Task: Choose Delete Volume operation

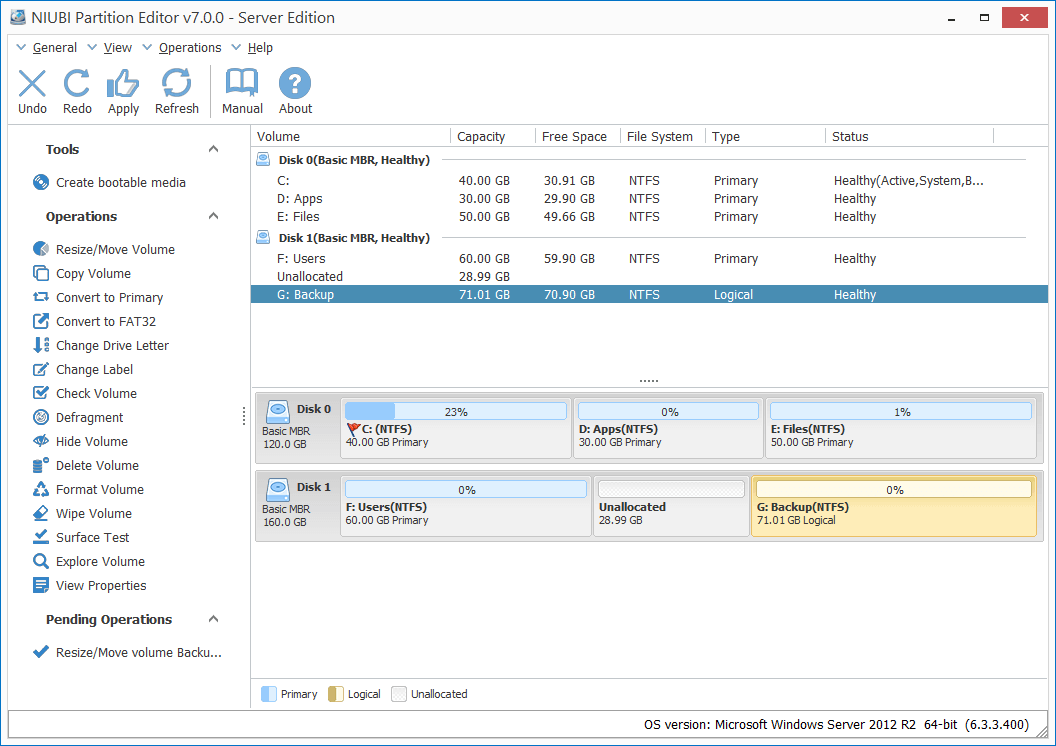Action: click(x=86, y=465)
